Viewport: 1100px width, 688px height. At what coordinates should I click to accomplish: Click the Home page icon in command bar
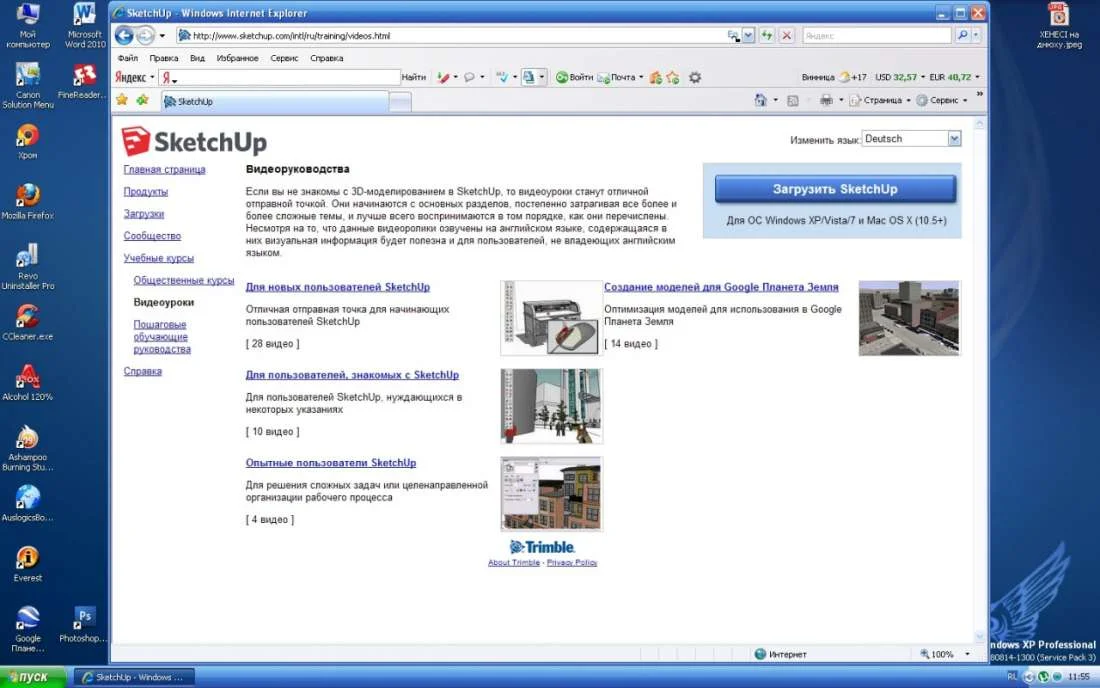coord(760,100)
